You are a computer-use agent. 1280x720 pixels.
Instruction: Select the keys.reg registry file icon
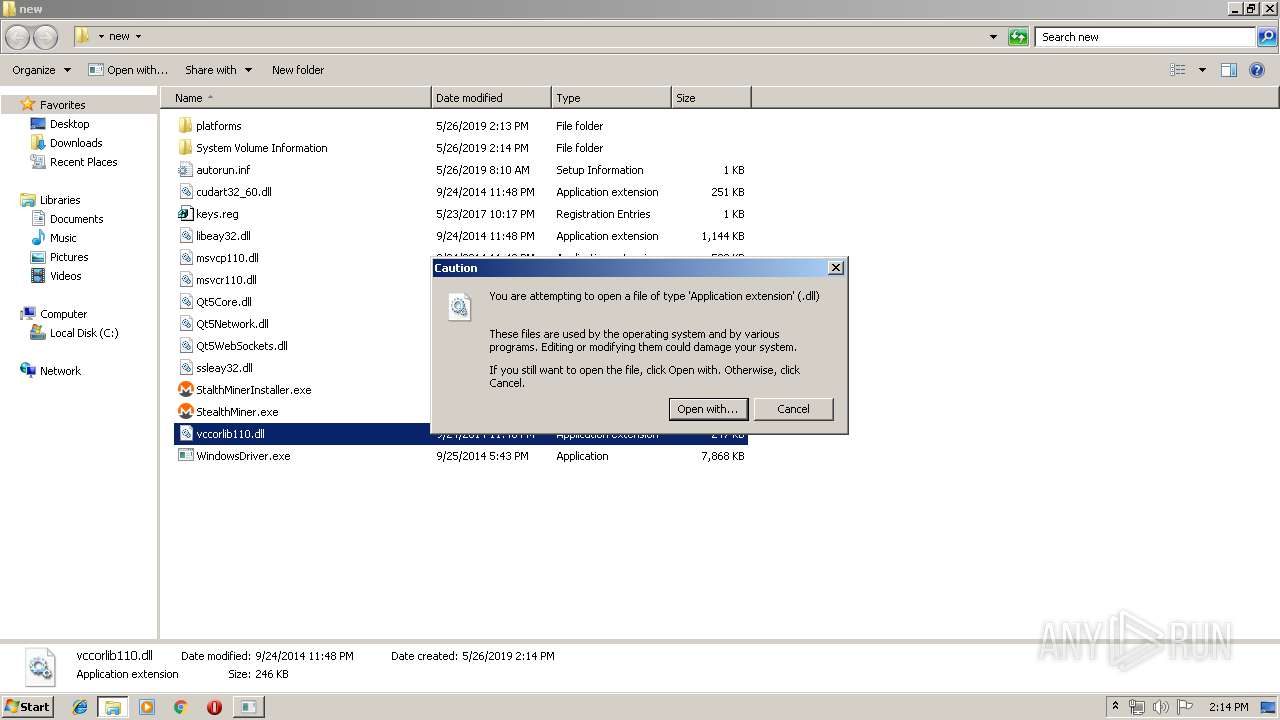point(185,214)
